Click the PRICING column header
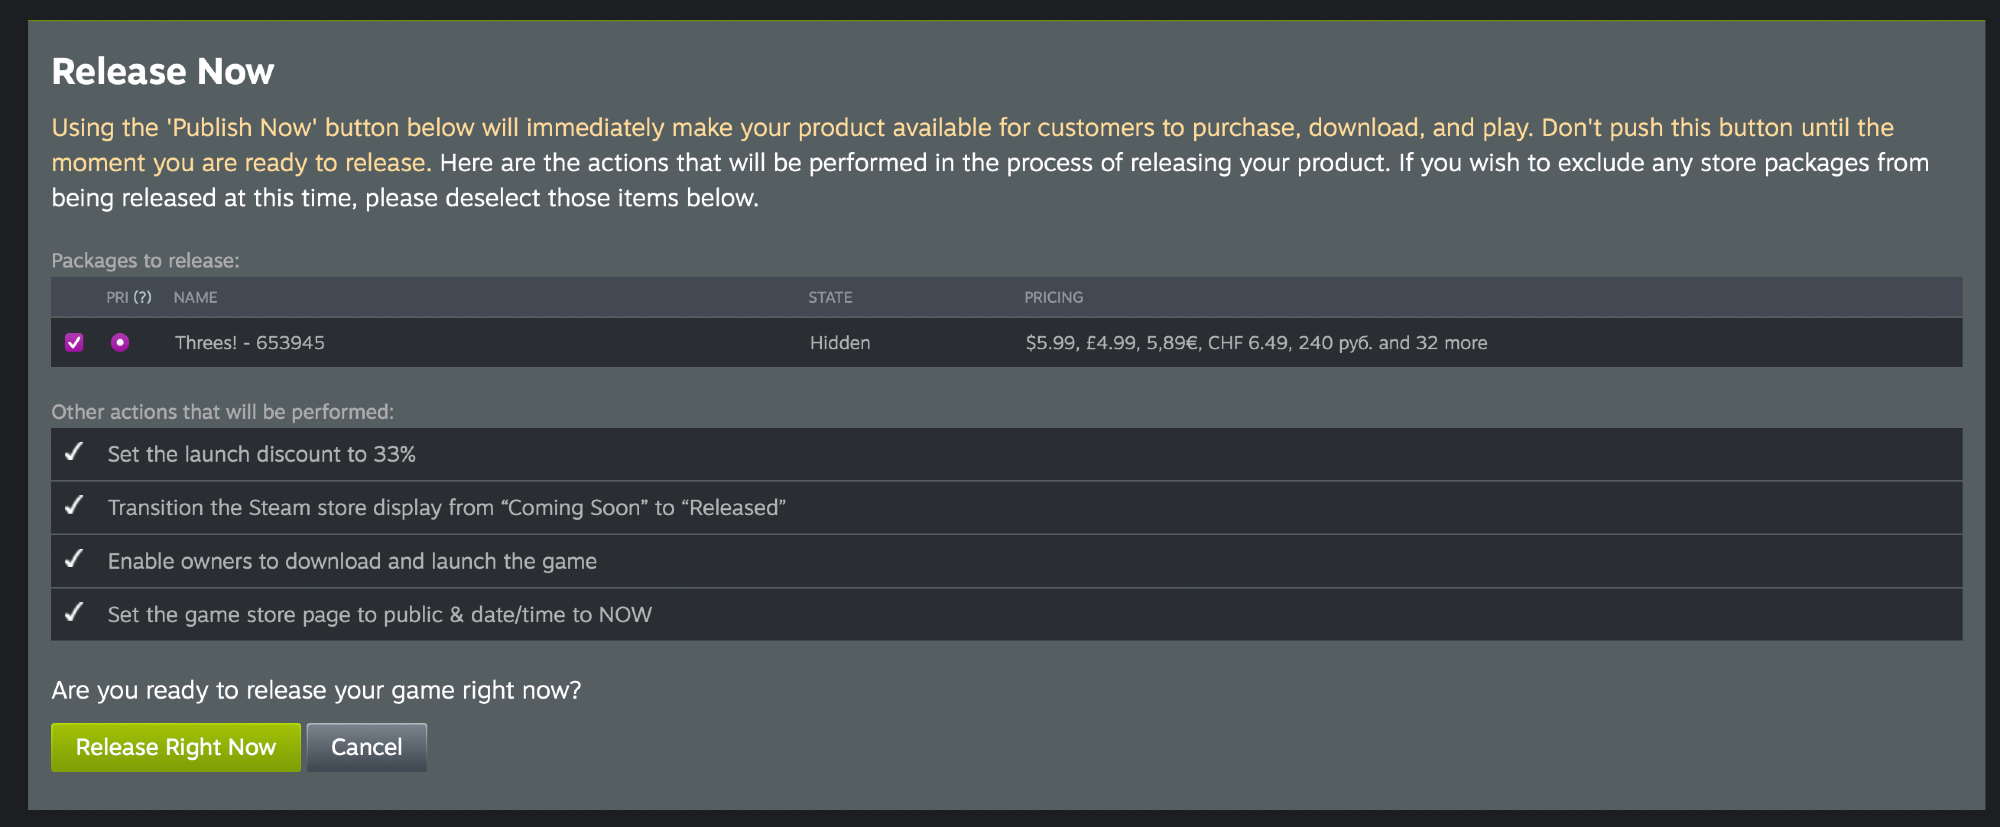 click(1053, 298)
